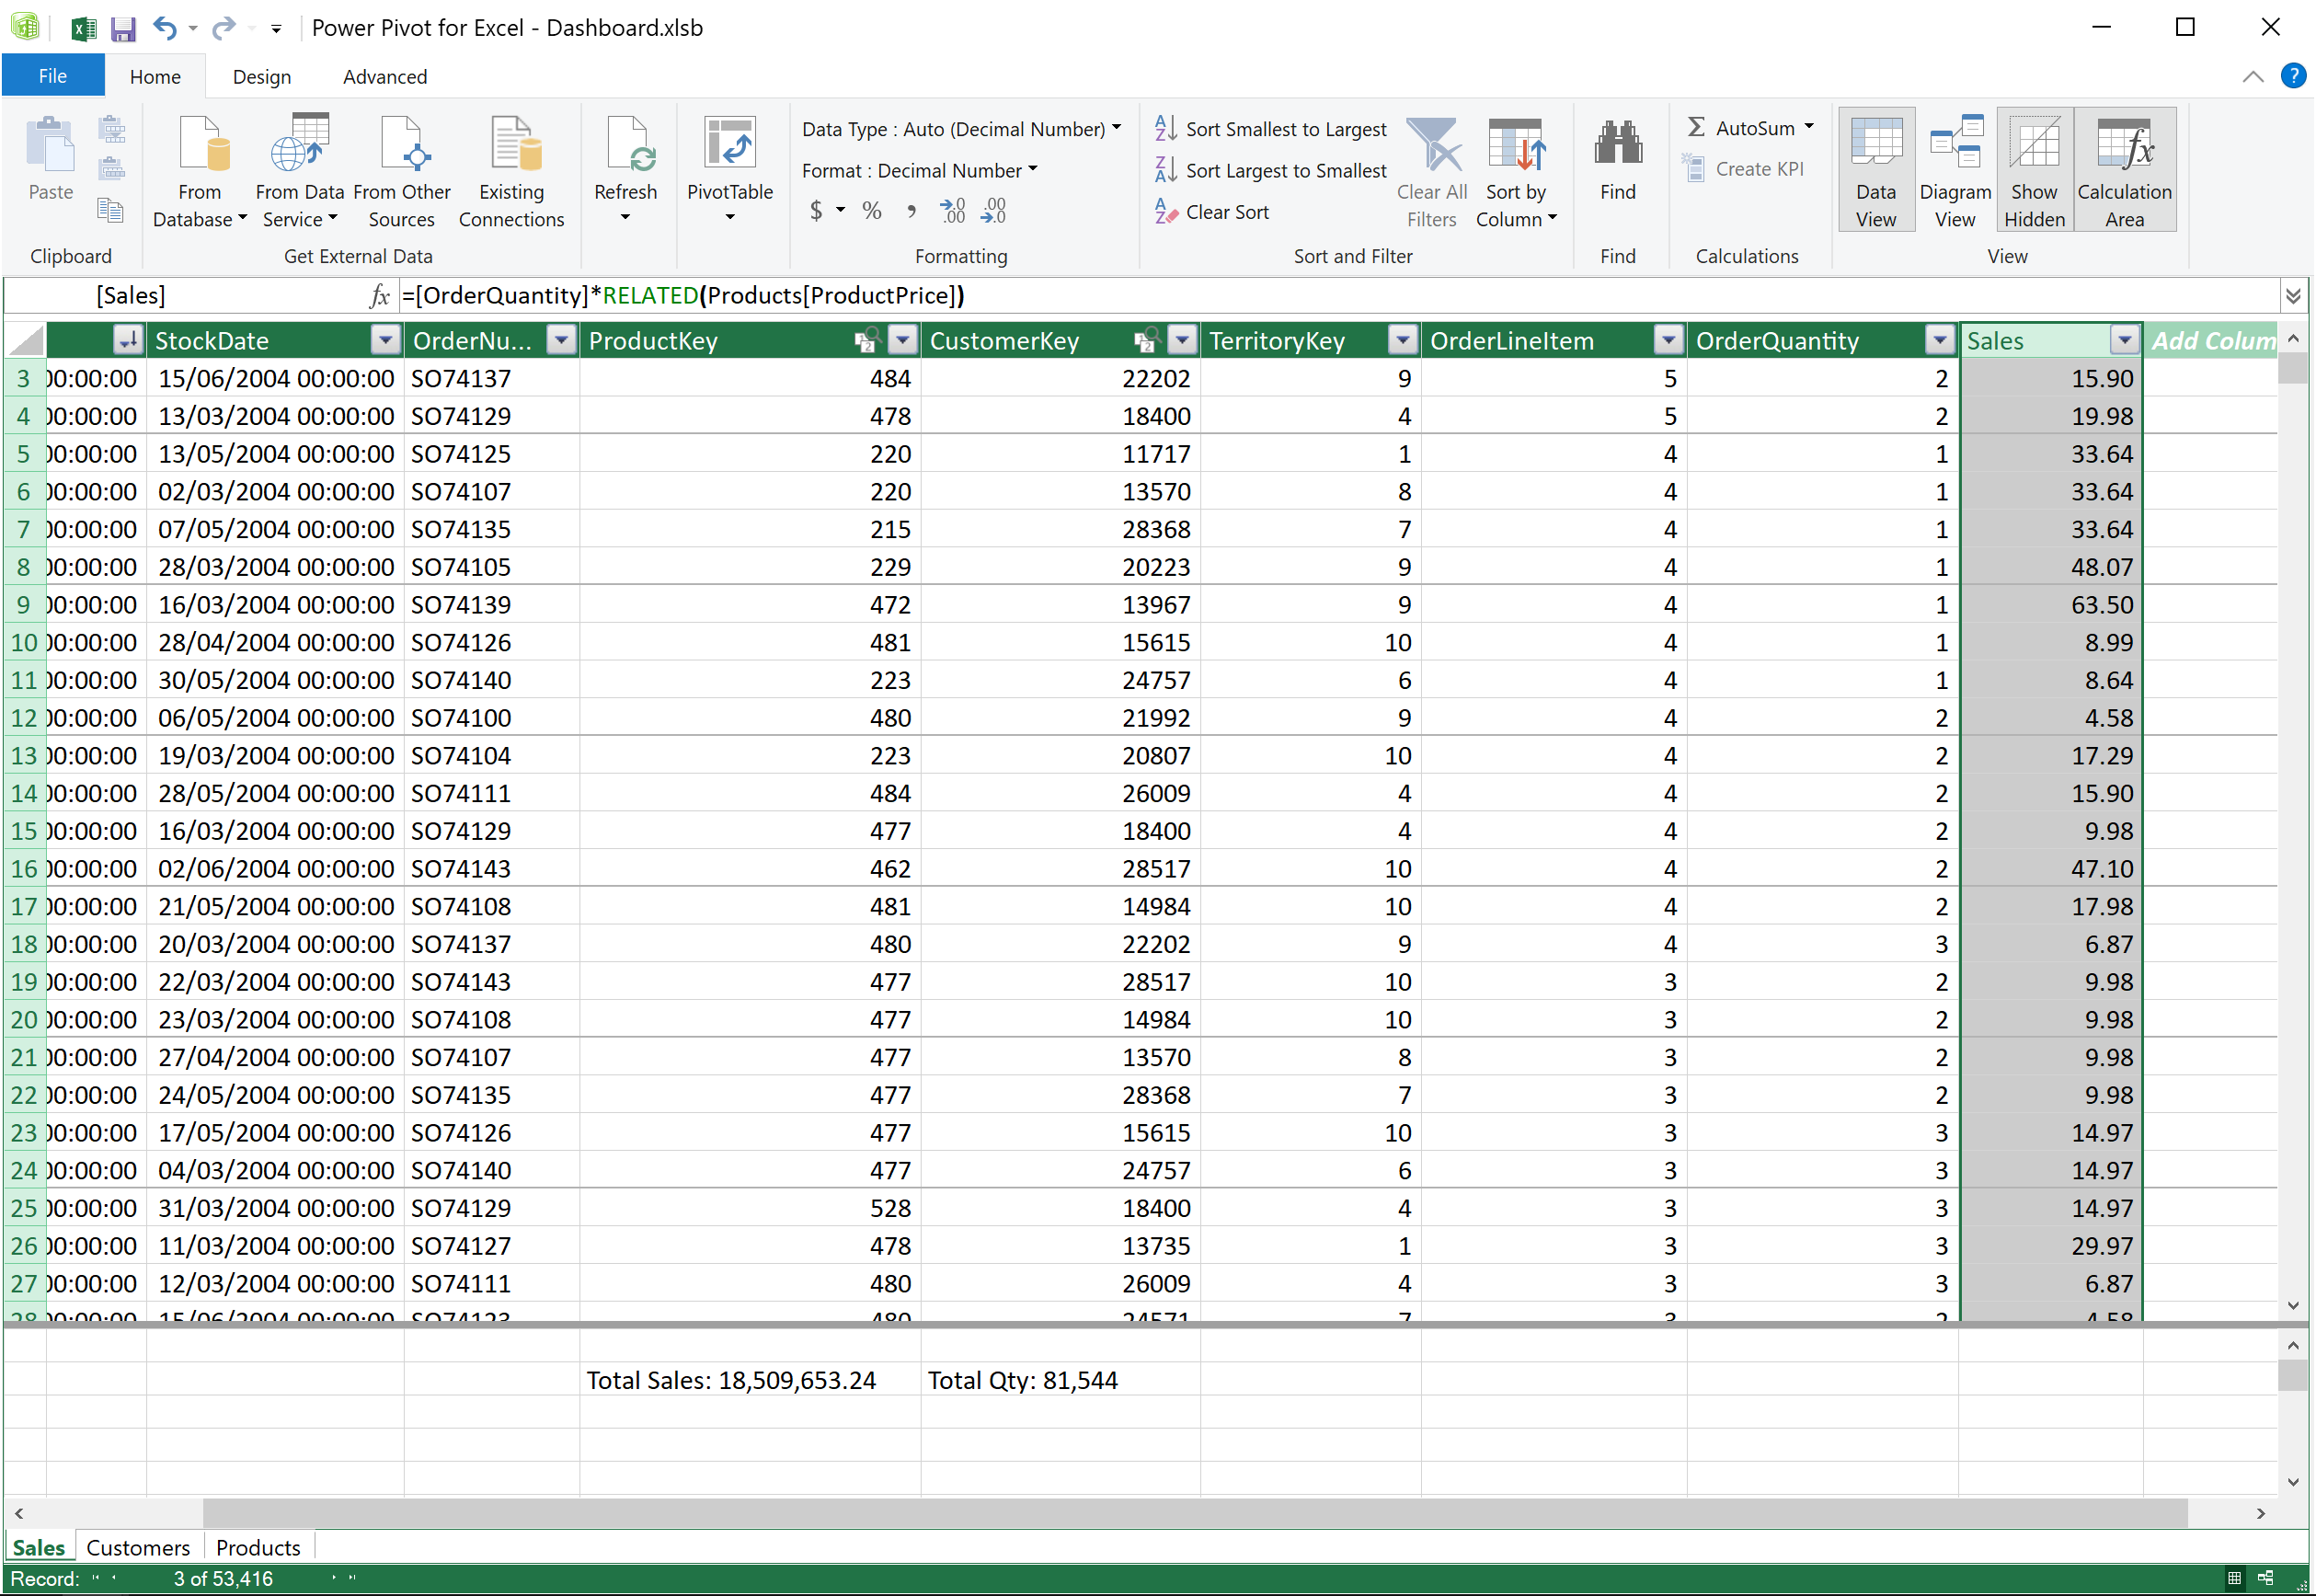Toggle Show Hidden columns

2035,168
